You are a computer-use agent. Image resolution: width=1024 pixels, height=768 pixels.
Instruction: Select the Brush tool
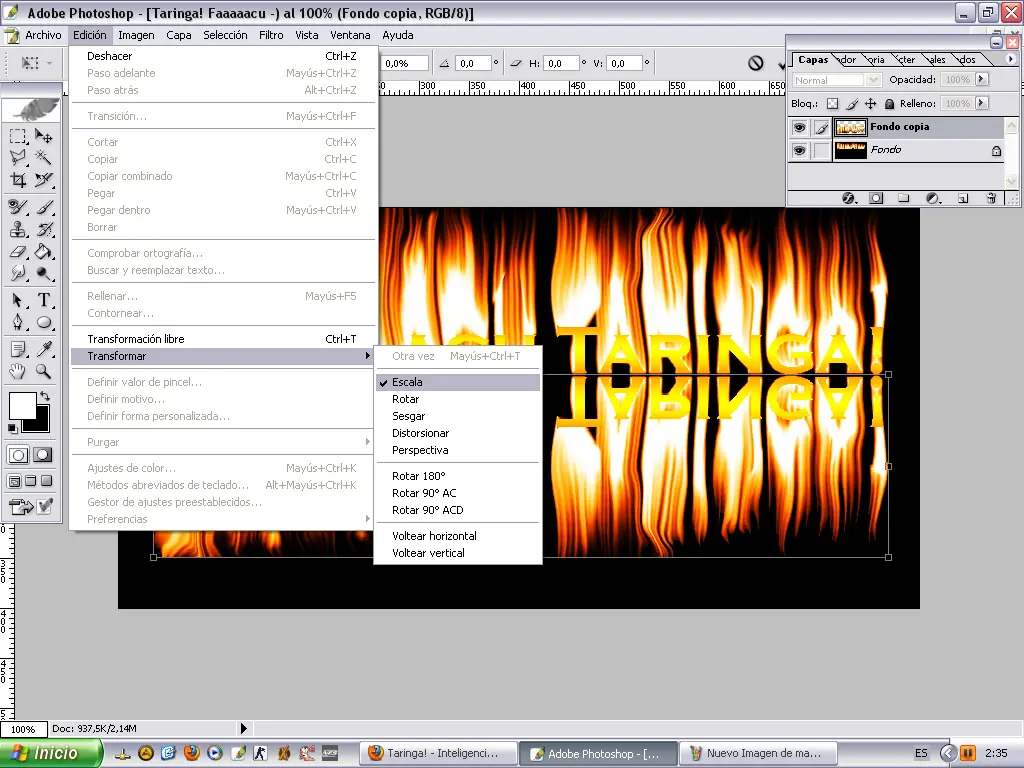(44, 208)
